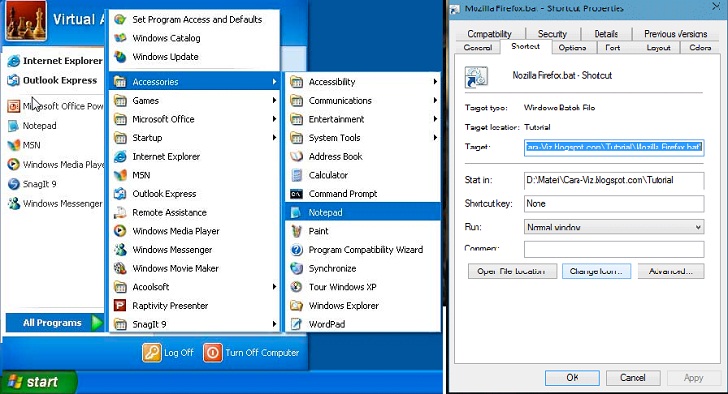Image resolution: width=728 pixels, height=394 pixels.
Task: Open Windows Media Player icon in All Programs list
Action: (x=120, y=231)
